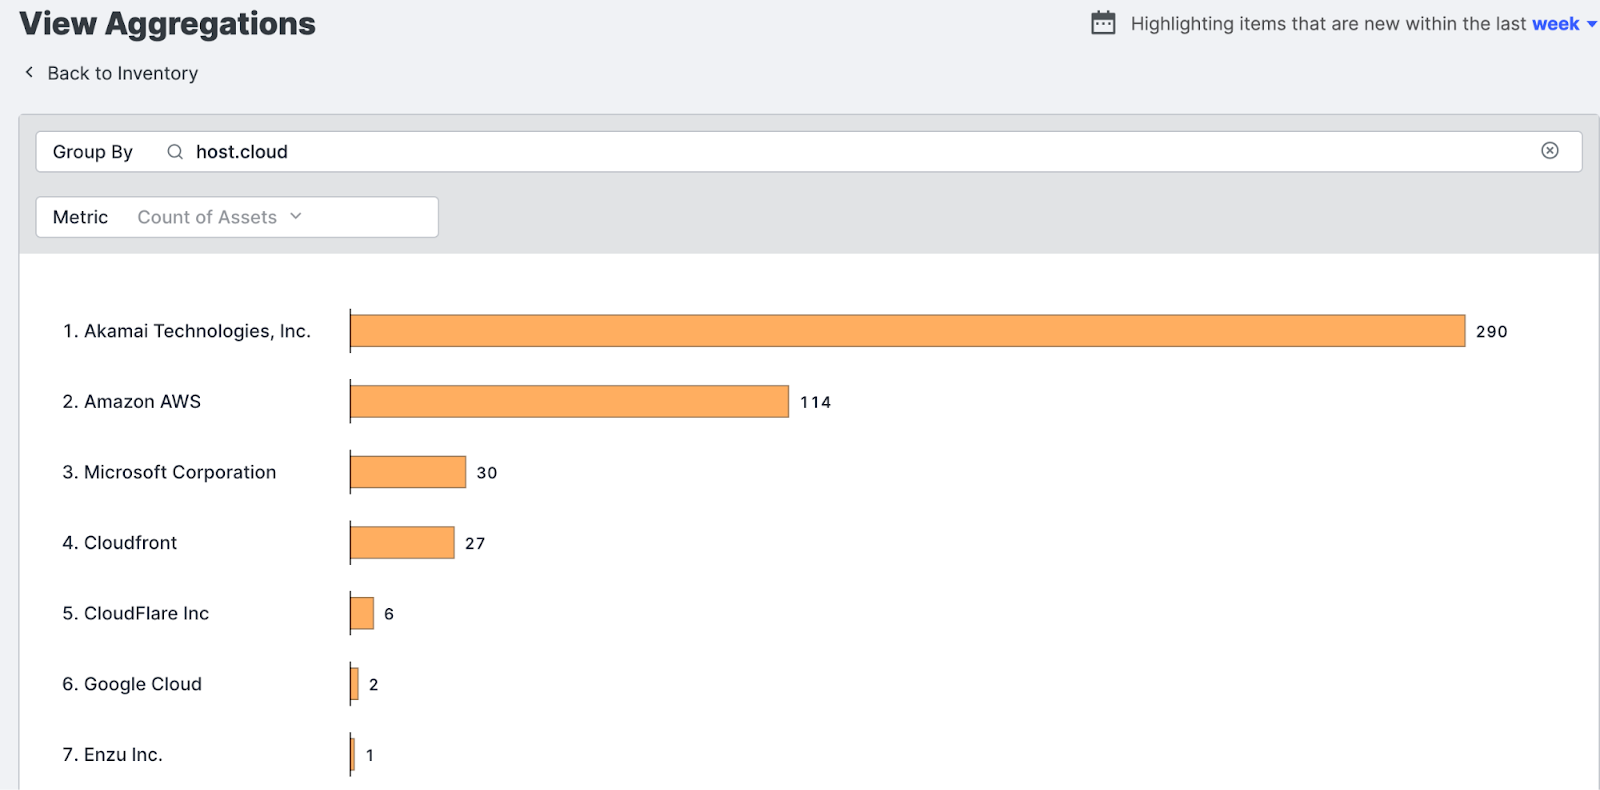Click the 290 count value
This screenshot has height=790, width=1600.
[x=1491, y=332]
